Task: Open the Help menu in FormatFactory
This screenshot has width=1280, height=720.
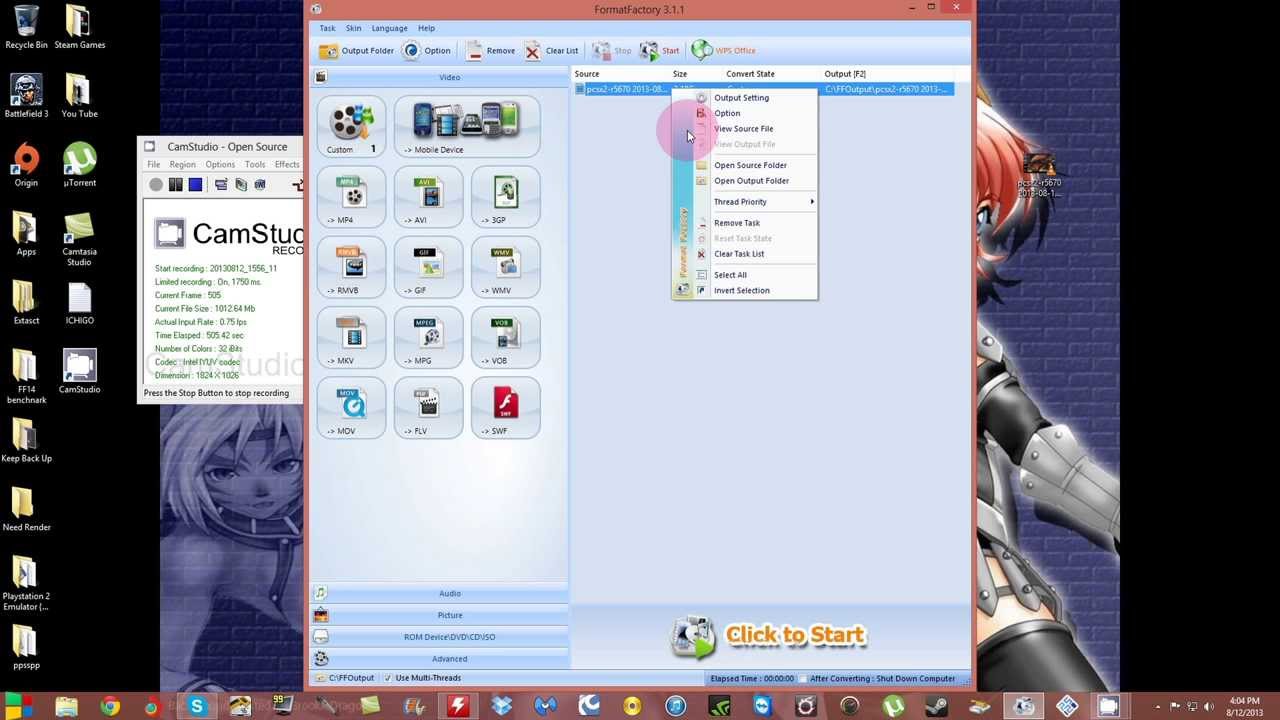Action: pos(426,28)
